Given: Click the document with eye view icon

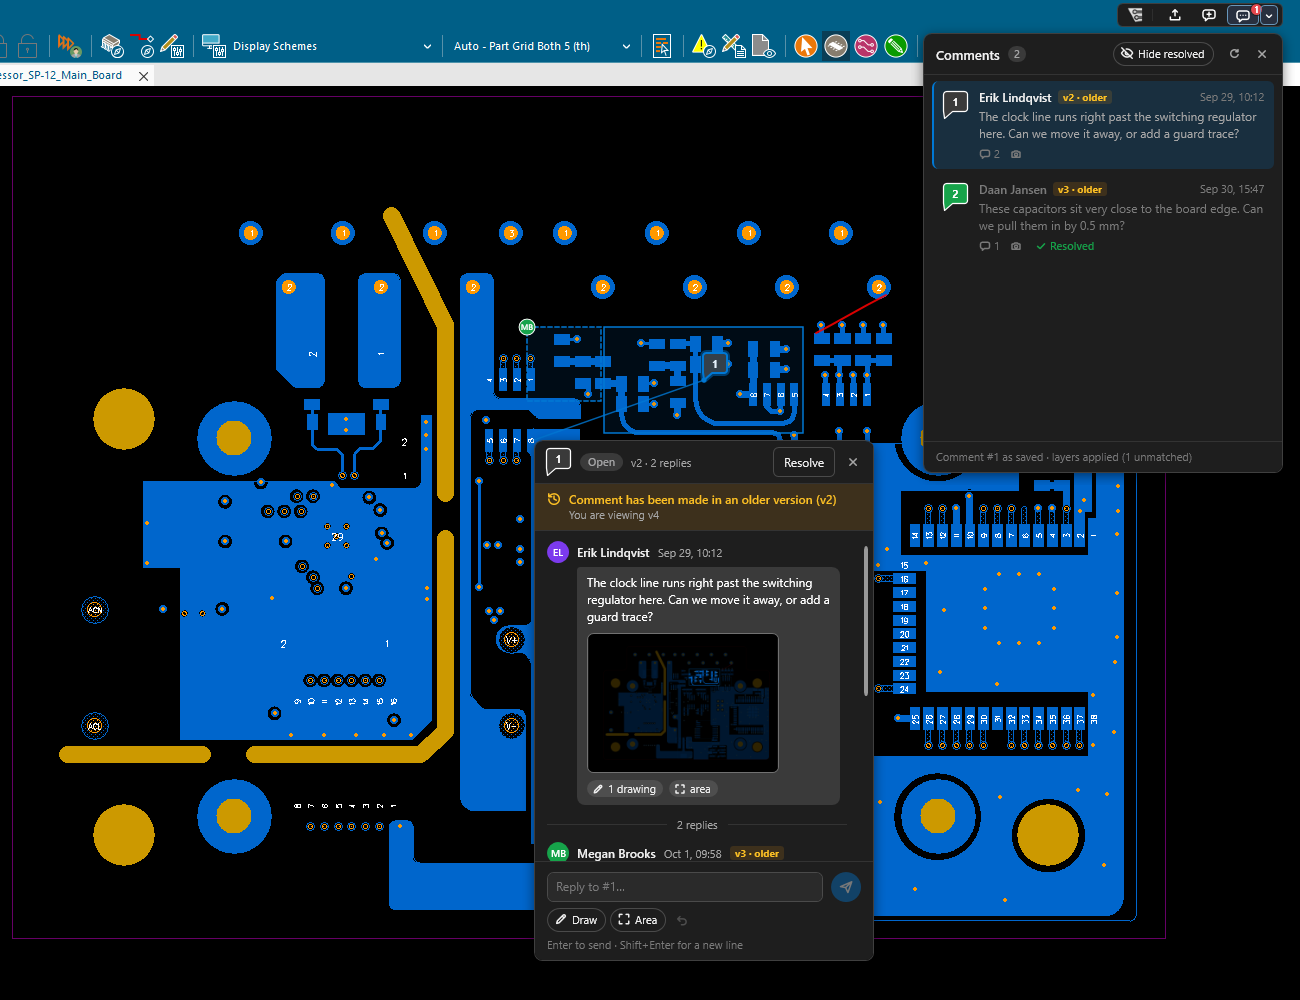Looking at the screenshot, I should [x=763, y=46].
